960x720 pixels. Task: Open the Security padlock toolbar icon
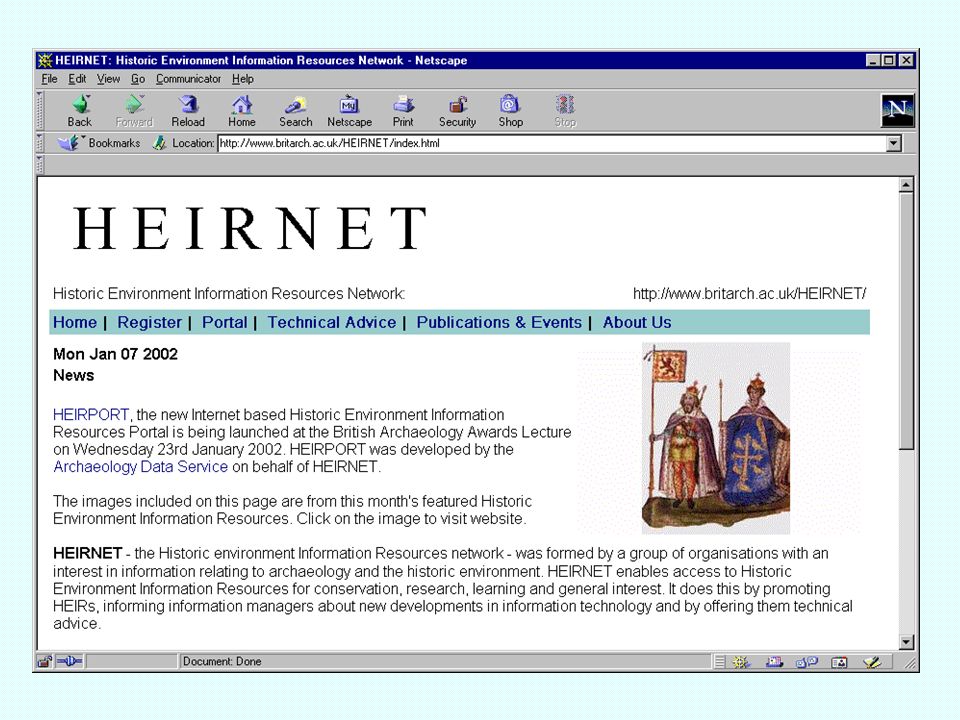[x=457, y=111]
